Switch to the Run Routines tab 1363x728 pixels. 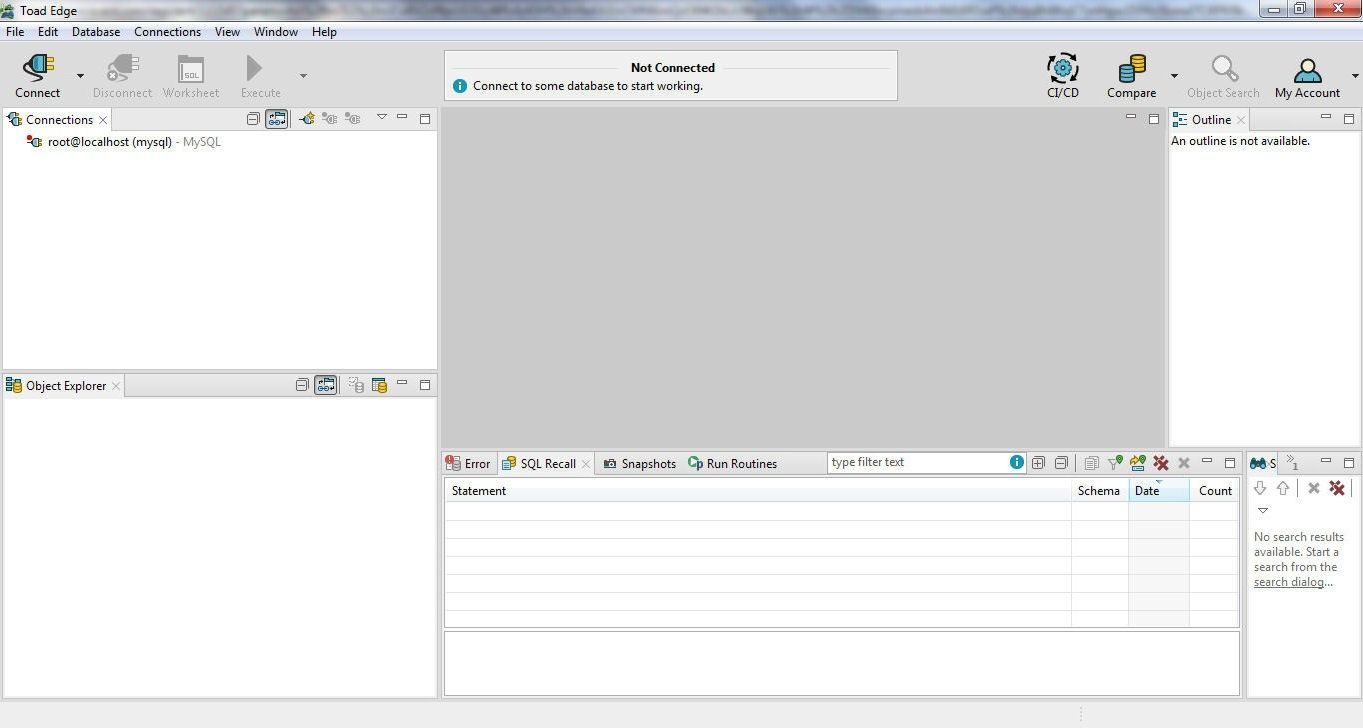pyautogui.click(x=733, y=464)
